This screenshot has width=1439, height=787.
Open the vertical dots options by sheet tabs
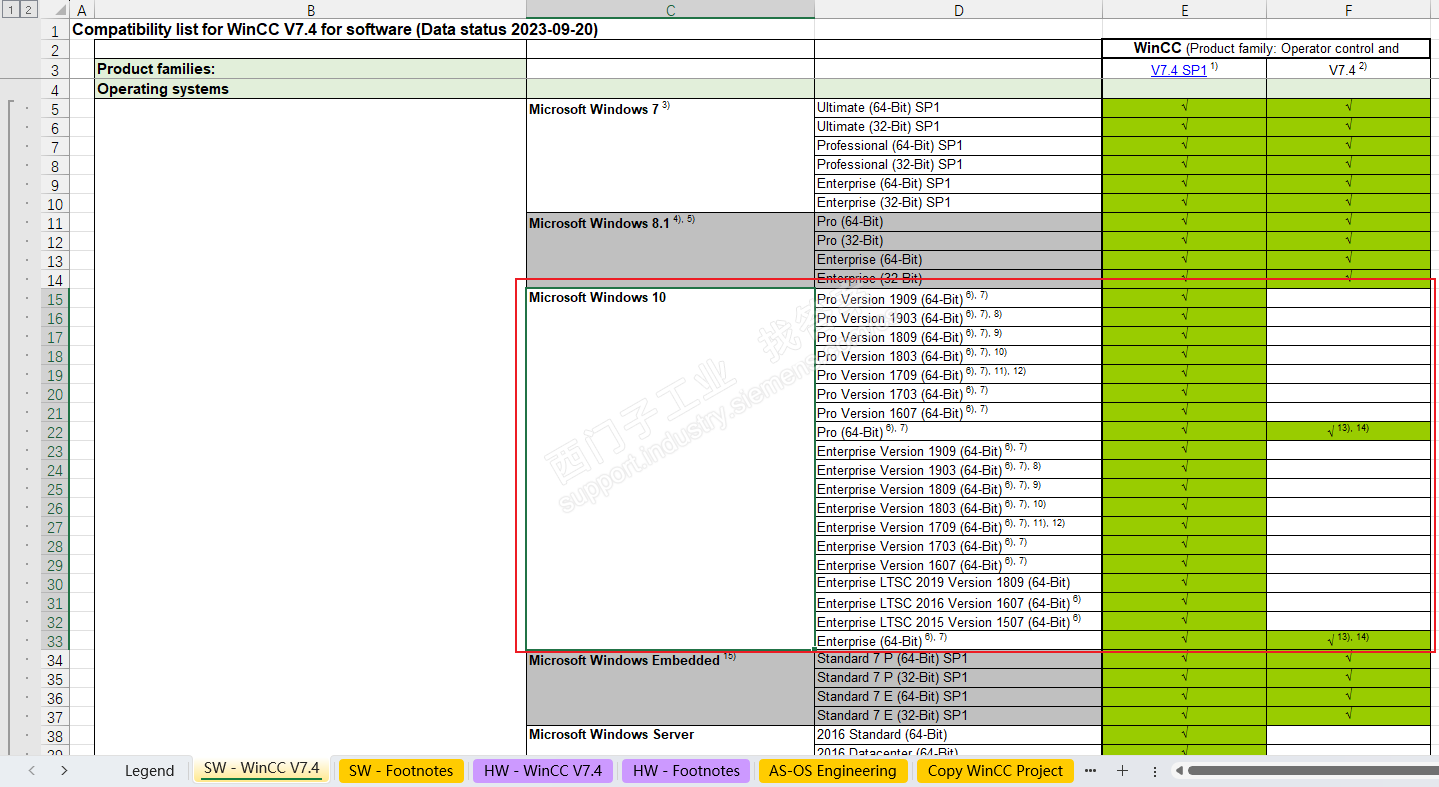click(1154, 770)
